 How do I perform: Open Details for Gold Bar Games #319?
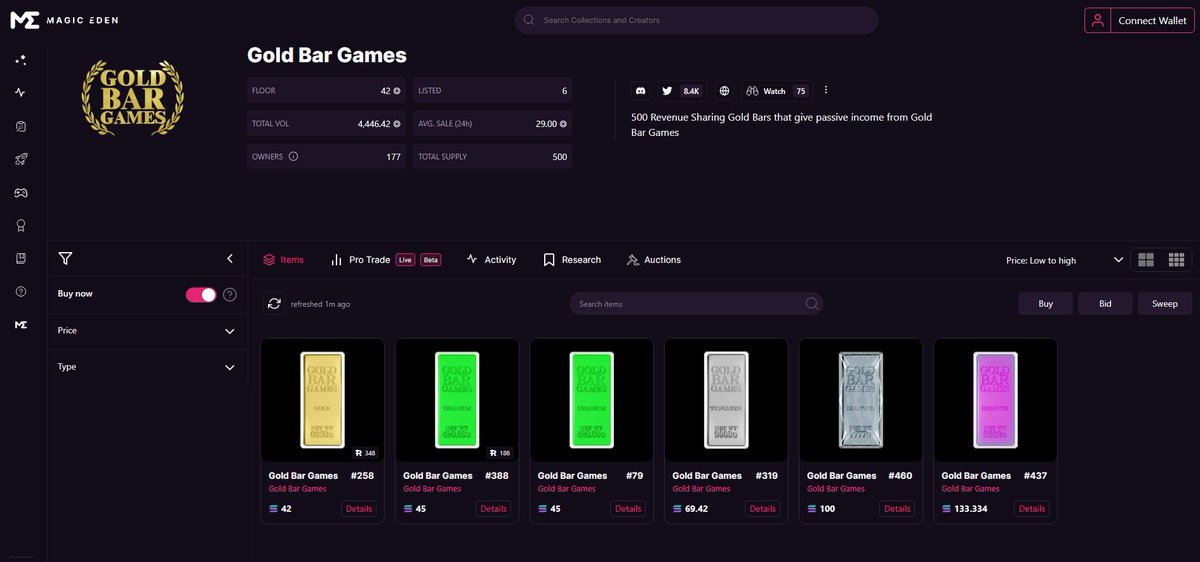tap(763, 509)
